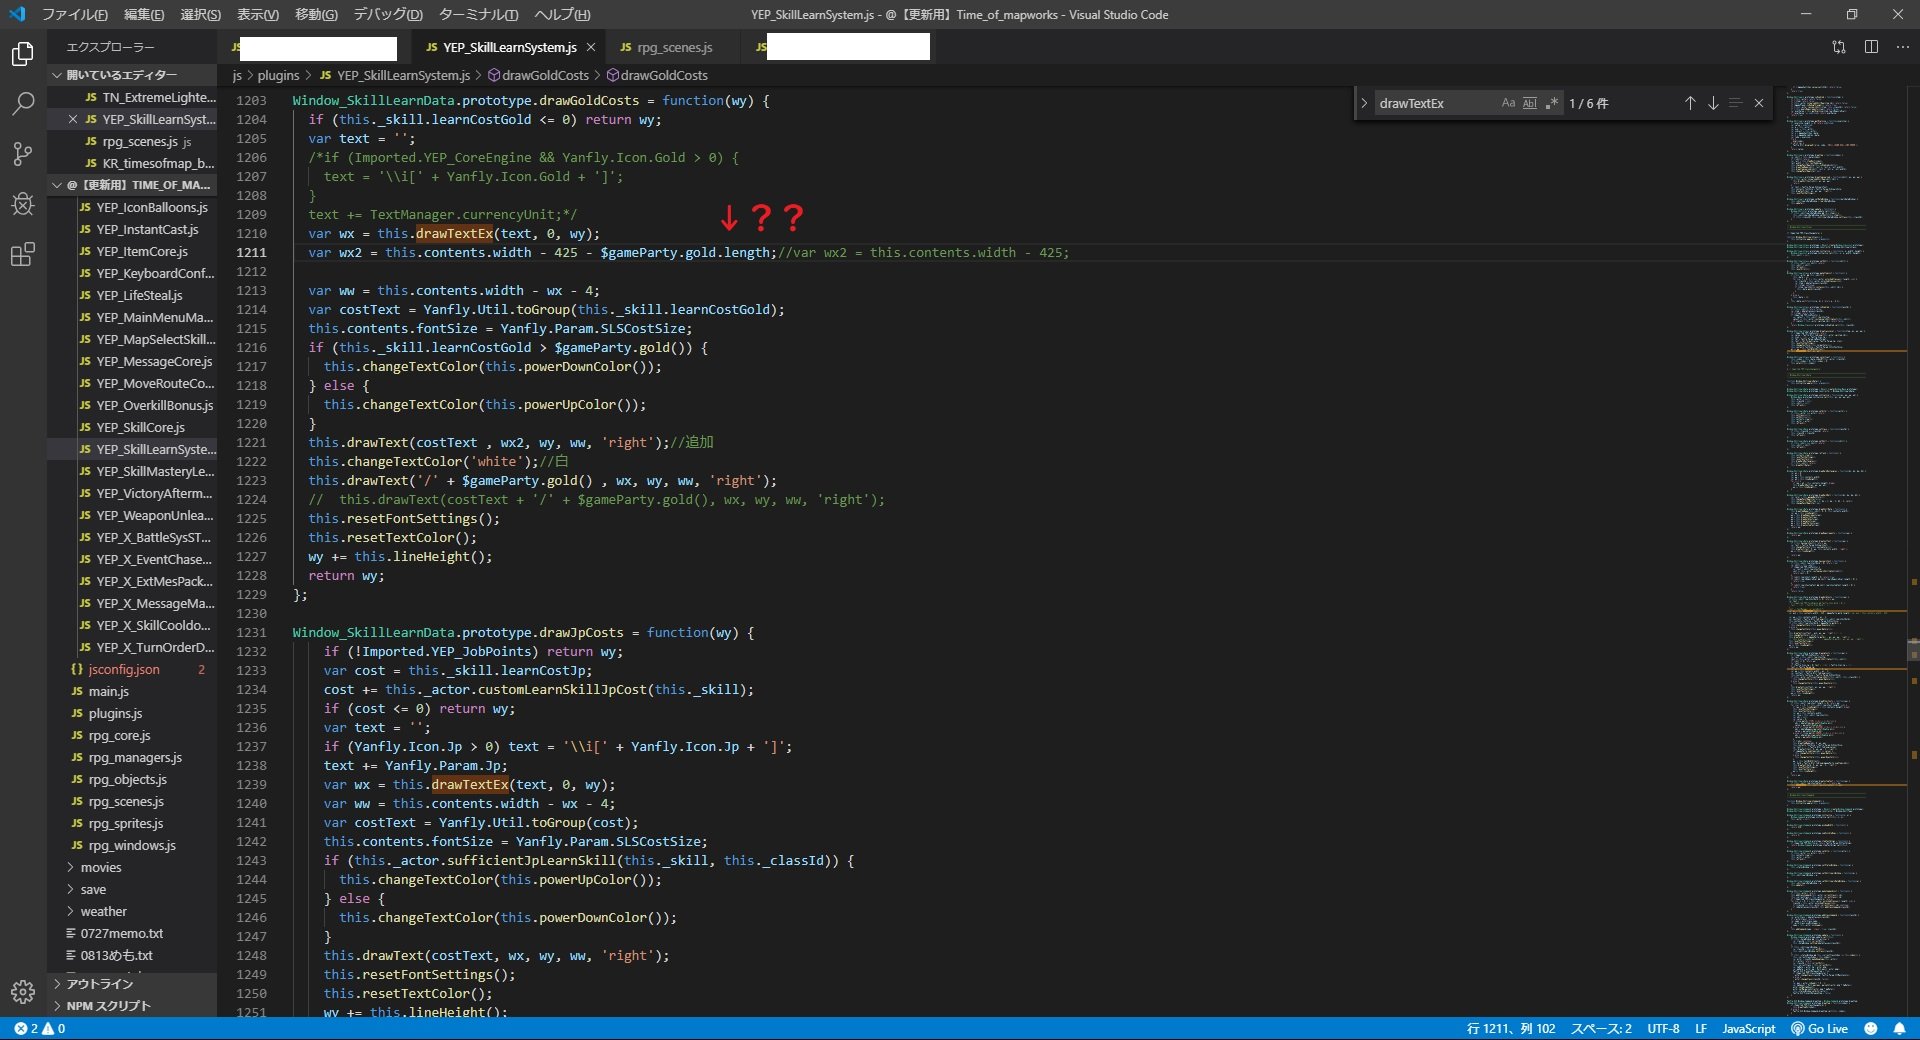Toggle Match Whole Word in find
1920x1040 pixels.
tap(1530, 103)
